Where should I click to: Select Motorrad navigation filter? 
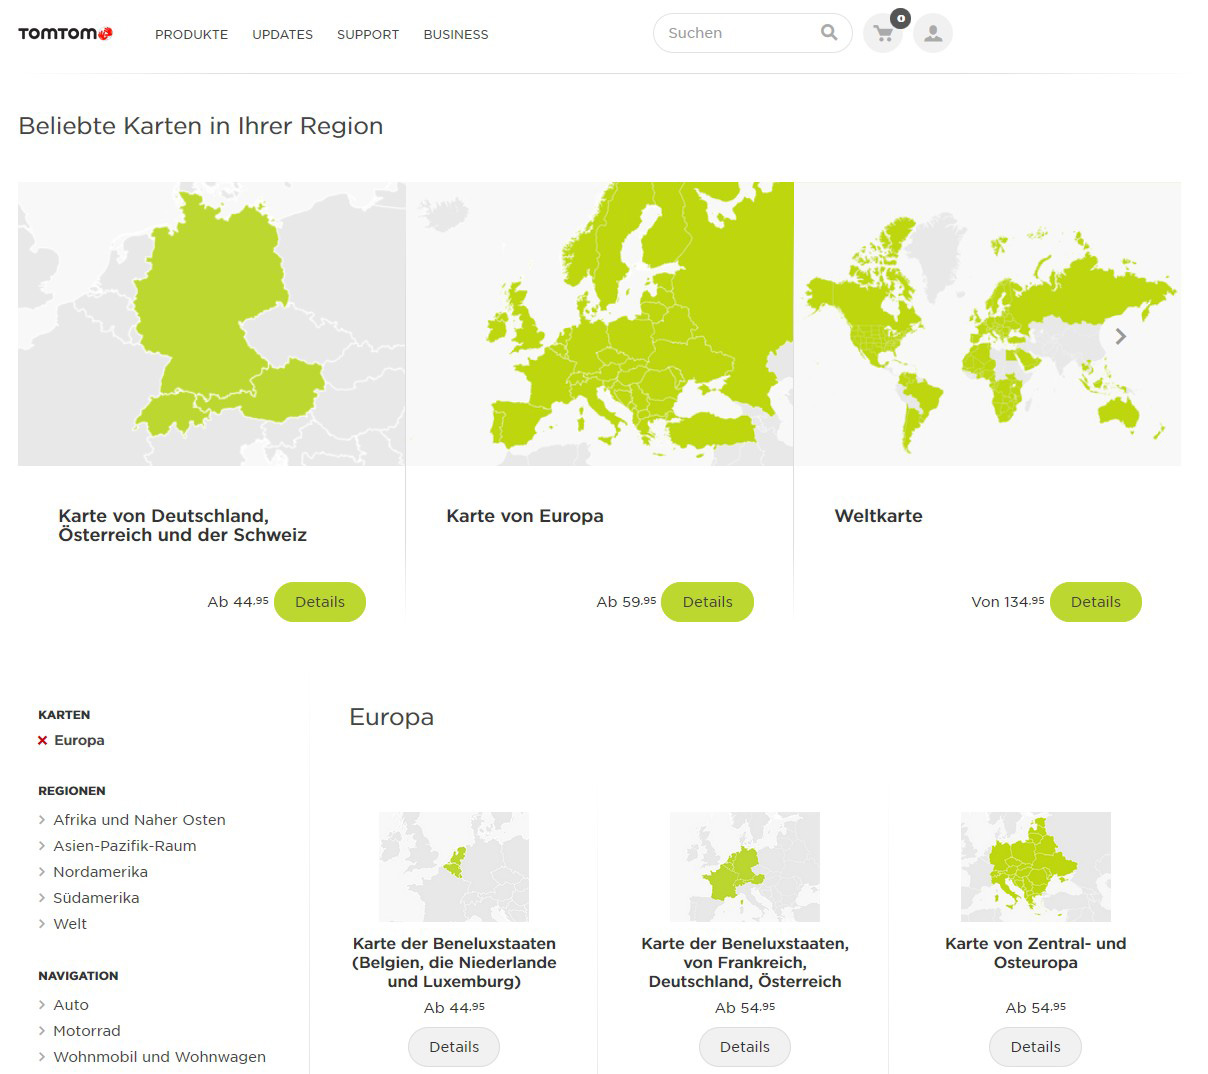86,1031
